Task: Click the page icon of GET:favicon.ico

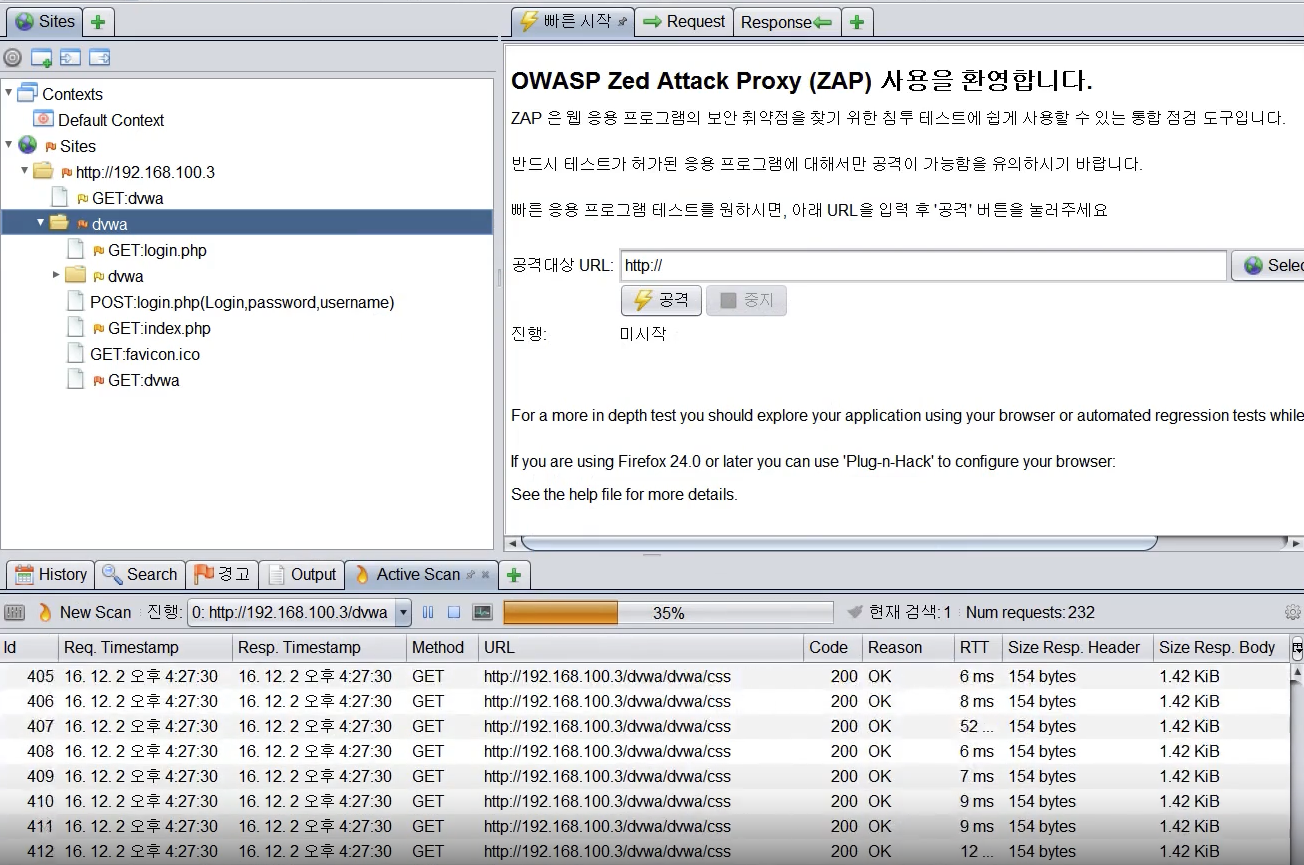Action: coord(74,353)
